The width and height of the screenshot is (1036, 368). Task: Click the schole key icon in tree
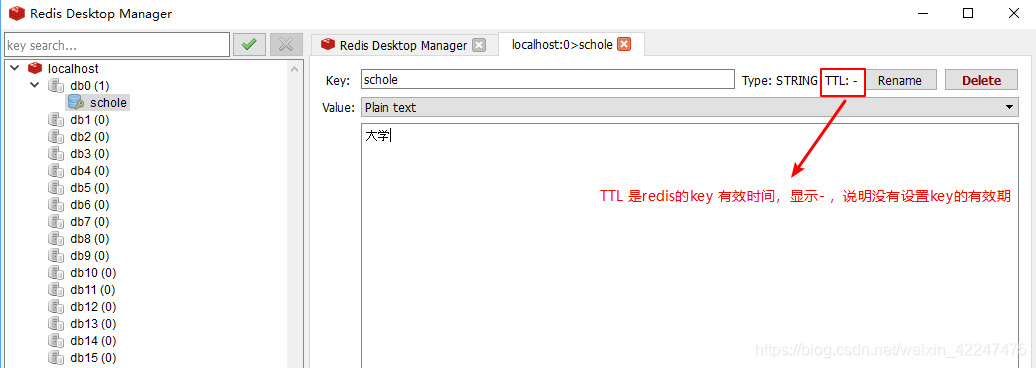click(x=76, y=102)
